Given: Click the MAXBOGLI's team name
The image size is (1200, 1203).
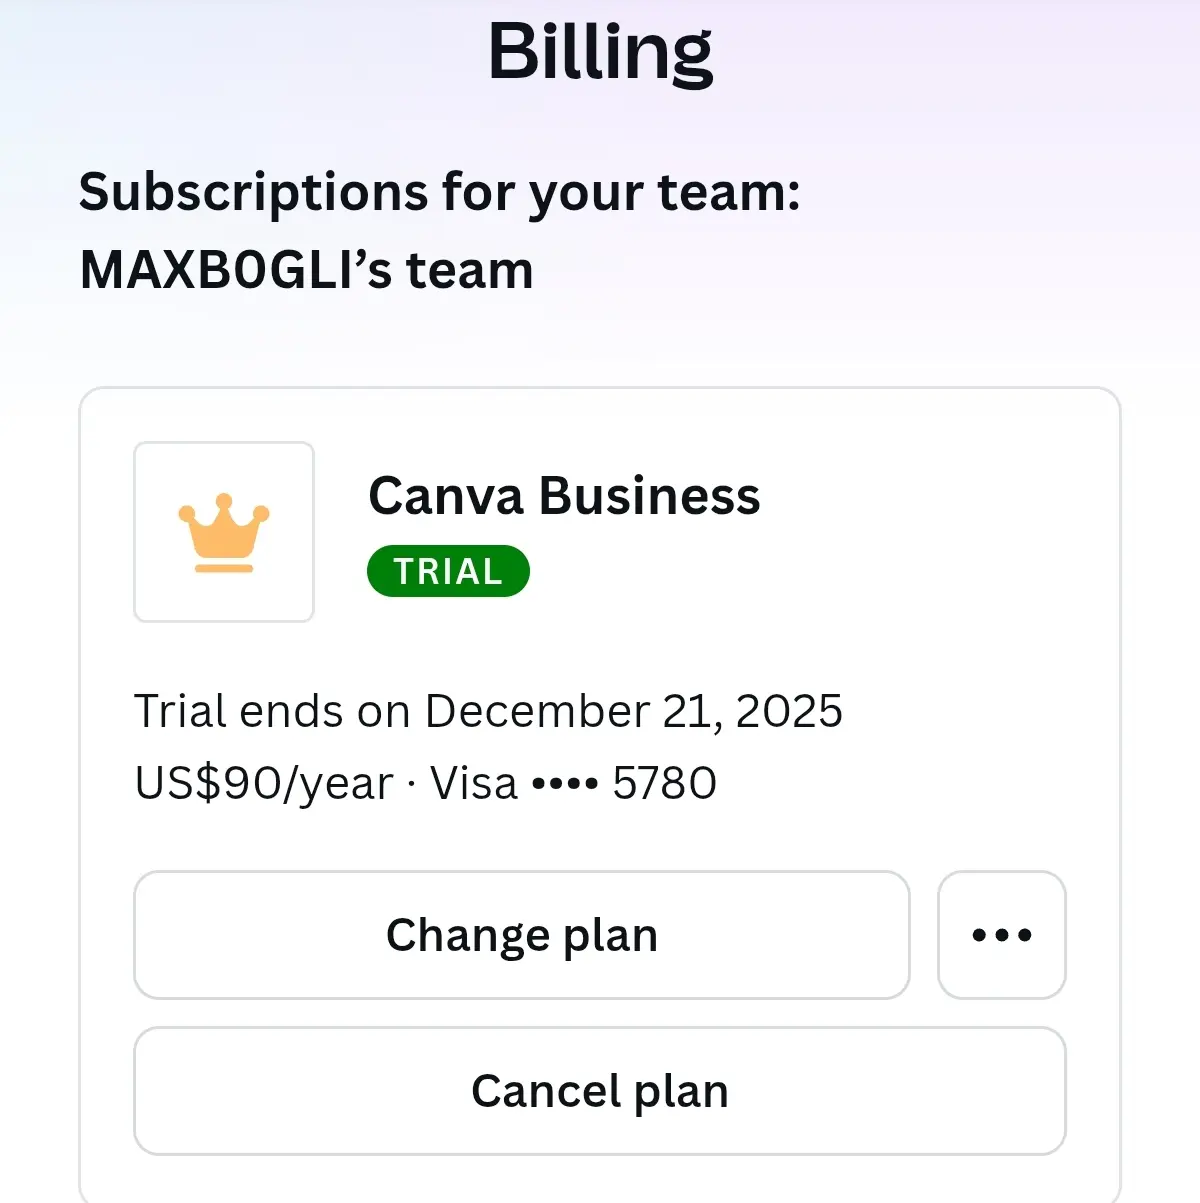Looking at the screenshot, I should pos(306,270).
